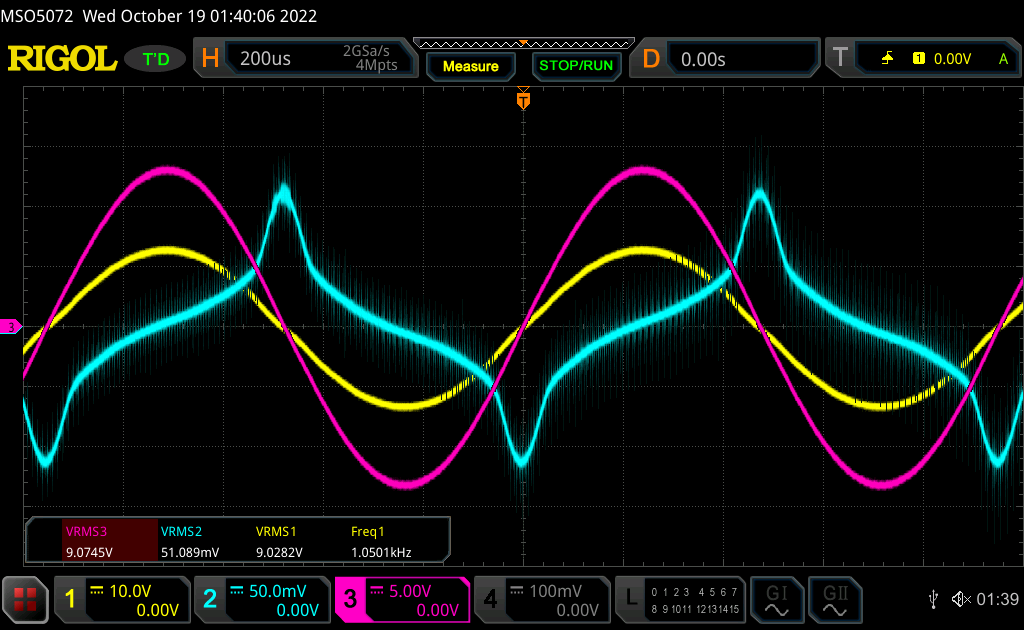Toggle channel 1 with 10.0V scale
The image size is (1024, 630).
[122, 599]
